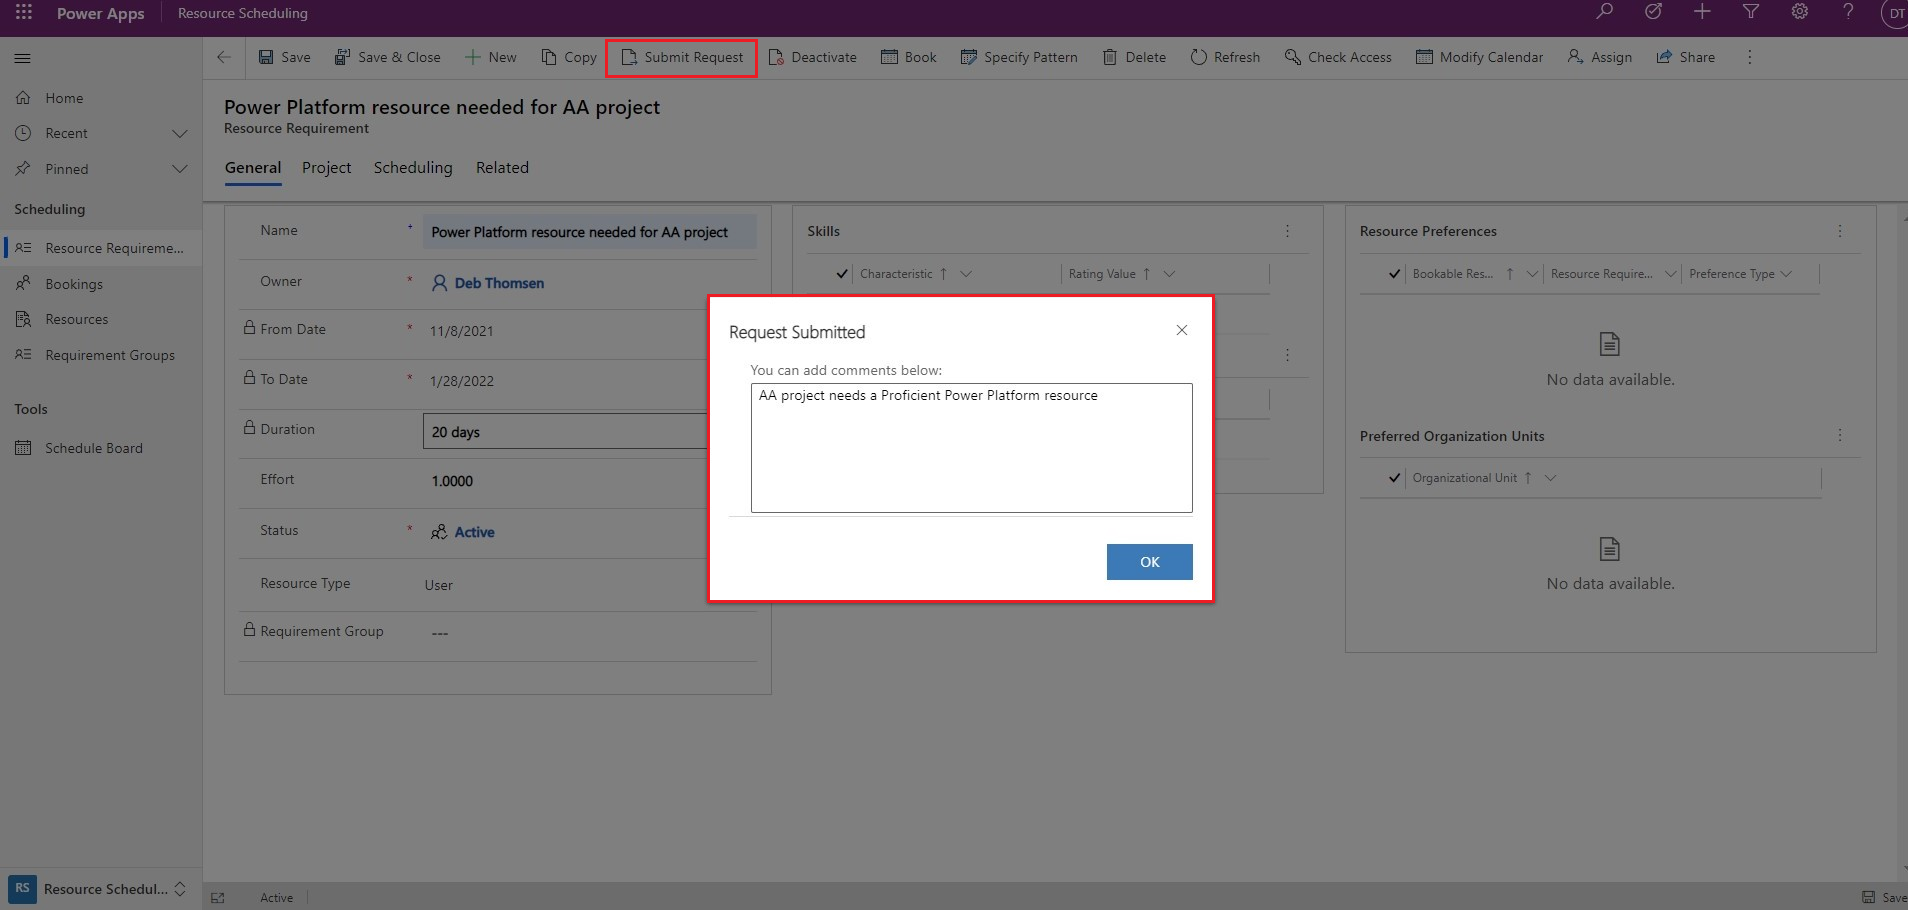The image size is (1908, 910).
Task: Open the Rating Value column dropdown
Action: [x=1169, y=274]
